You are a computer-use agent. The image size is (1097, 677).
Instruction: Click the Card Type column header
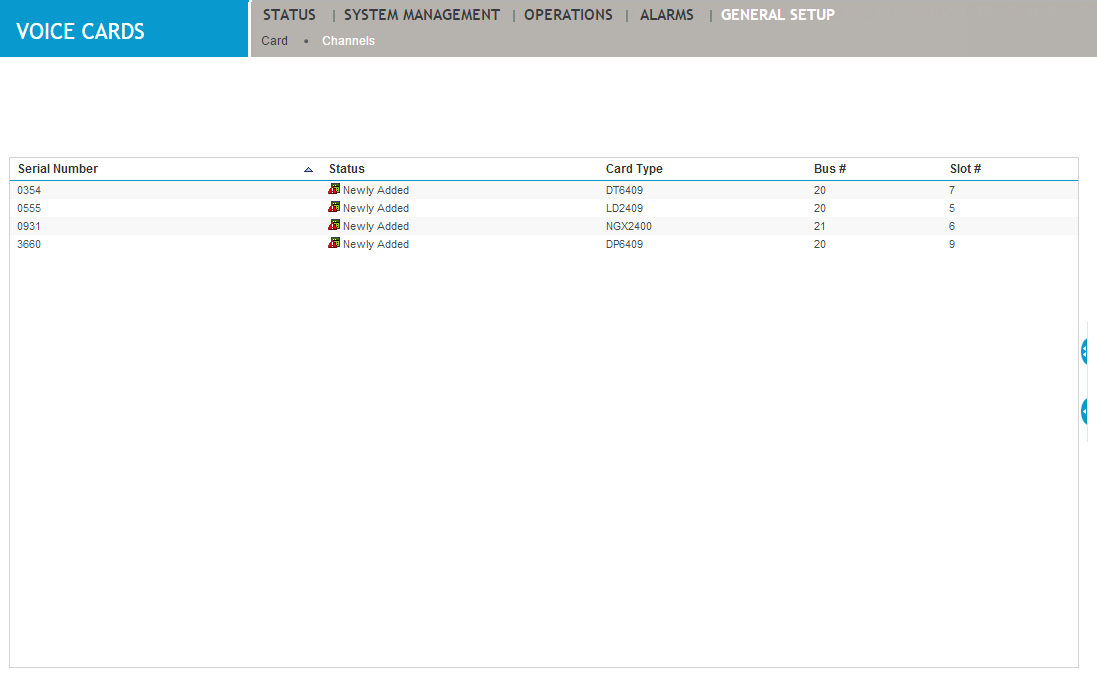click(634, 168)
